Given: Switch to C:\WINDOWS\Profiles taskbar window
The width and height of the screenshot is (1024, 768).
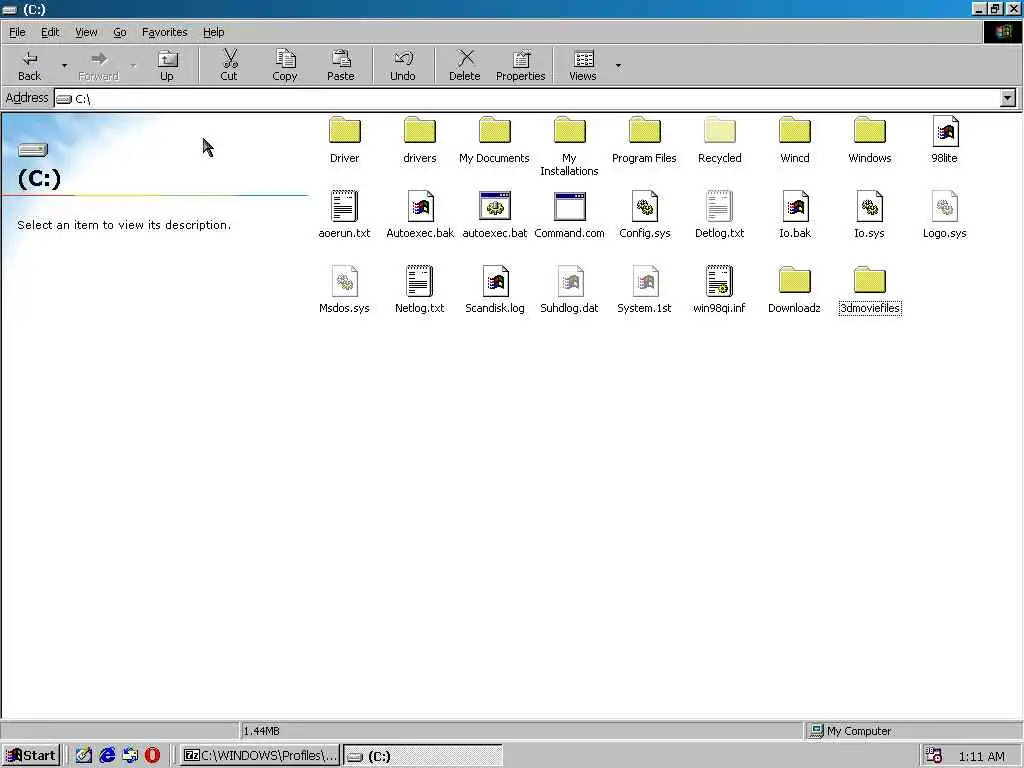Looking at the screenshot, I should click(x=260, y=756).
